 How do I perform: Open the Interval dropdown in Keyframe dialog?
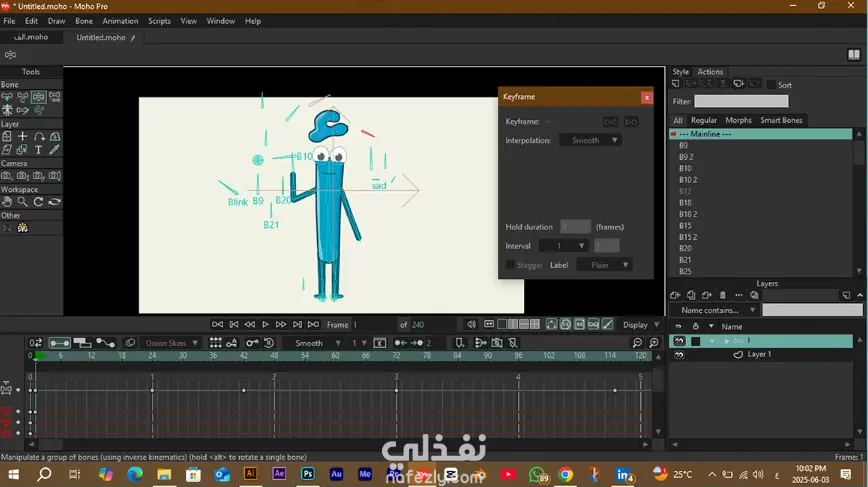tap(563, 246)
